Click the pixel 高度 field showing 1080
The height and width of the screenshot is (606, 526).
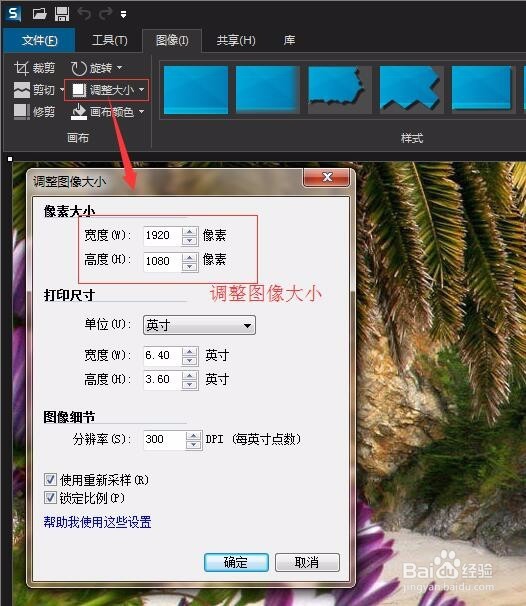pyautogui.click(x=162, y=262)
